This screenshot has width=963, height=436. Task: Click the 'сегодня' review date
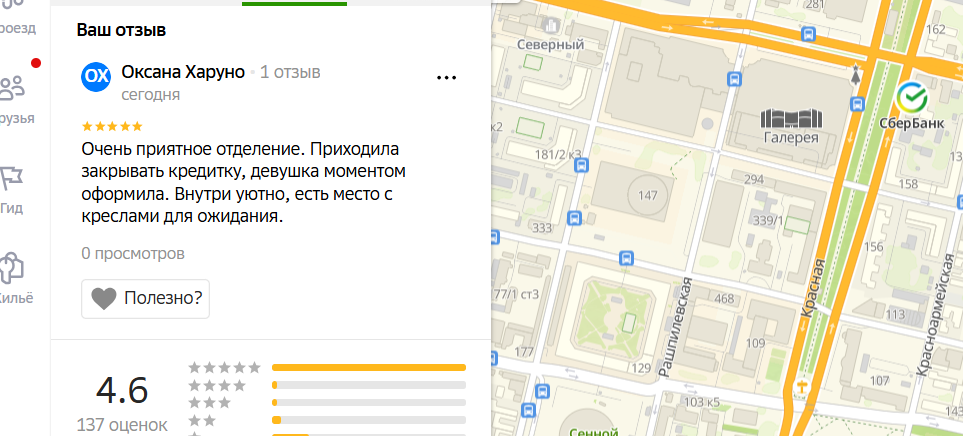point(150,95)
